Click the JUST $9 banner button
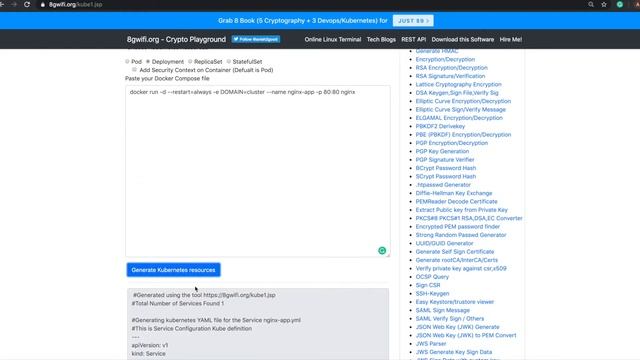 coord(413,20)
